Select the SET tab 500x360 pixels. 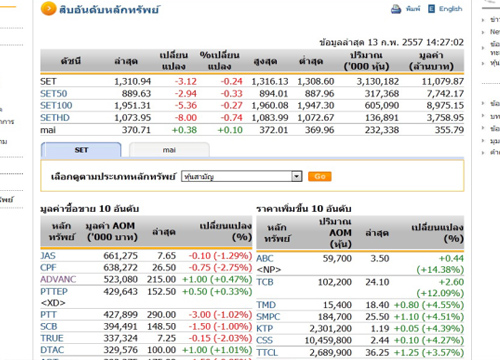81,150
